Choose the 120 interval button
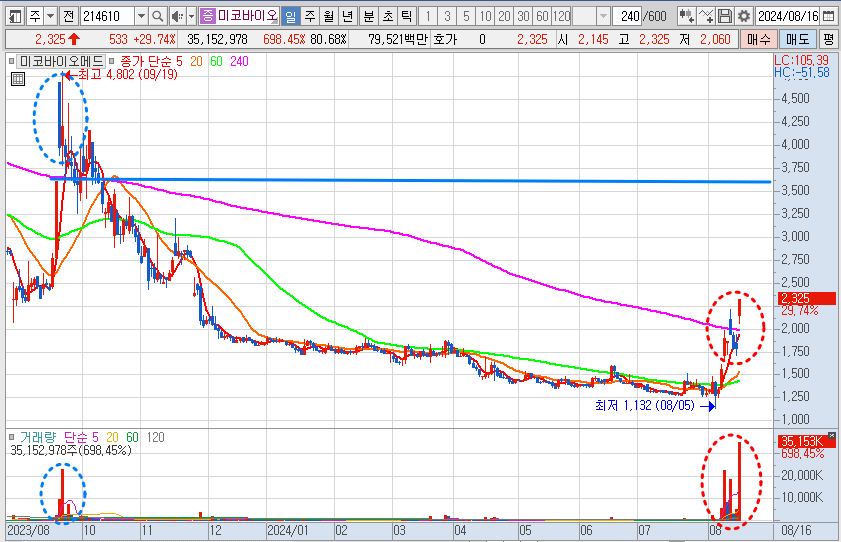 click(x=562, y=16)
